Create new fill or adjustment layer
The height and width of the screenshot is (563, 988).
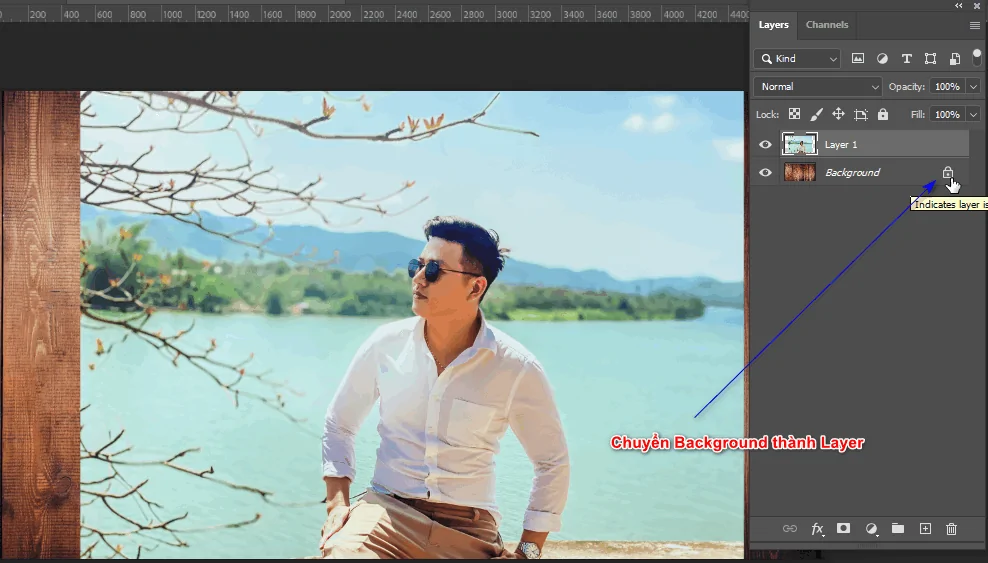(x=871, y=528)
